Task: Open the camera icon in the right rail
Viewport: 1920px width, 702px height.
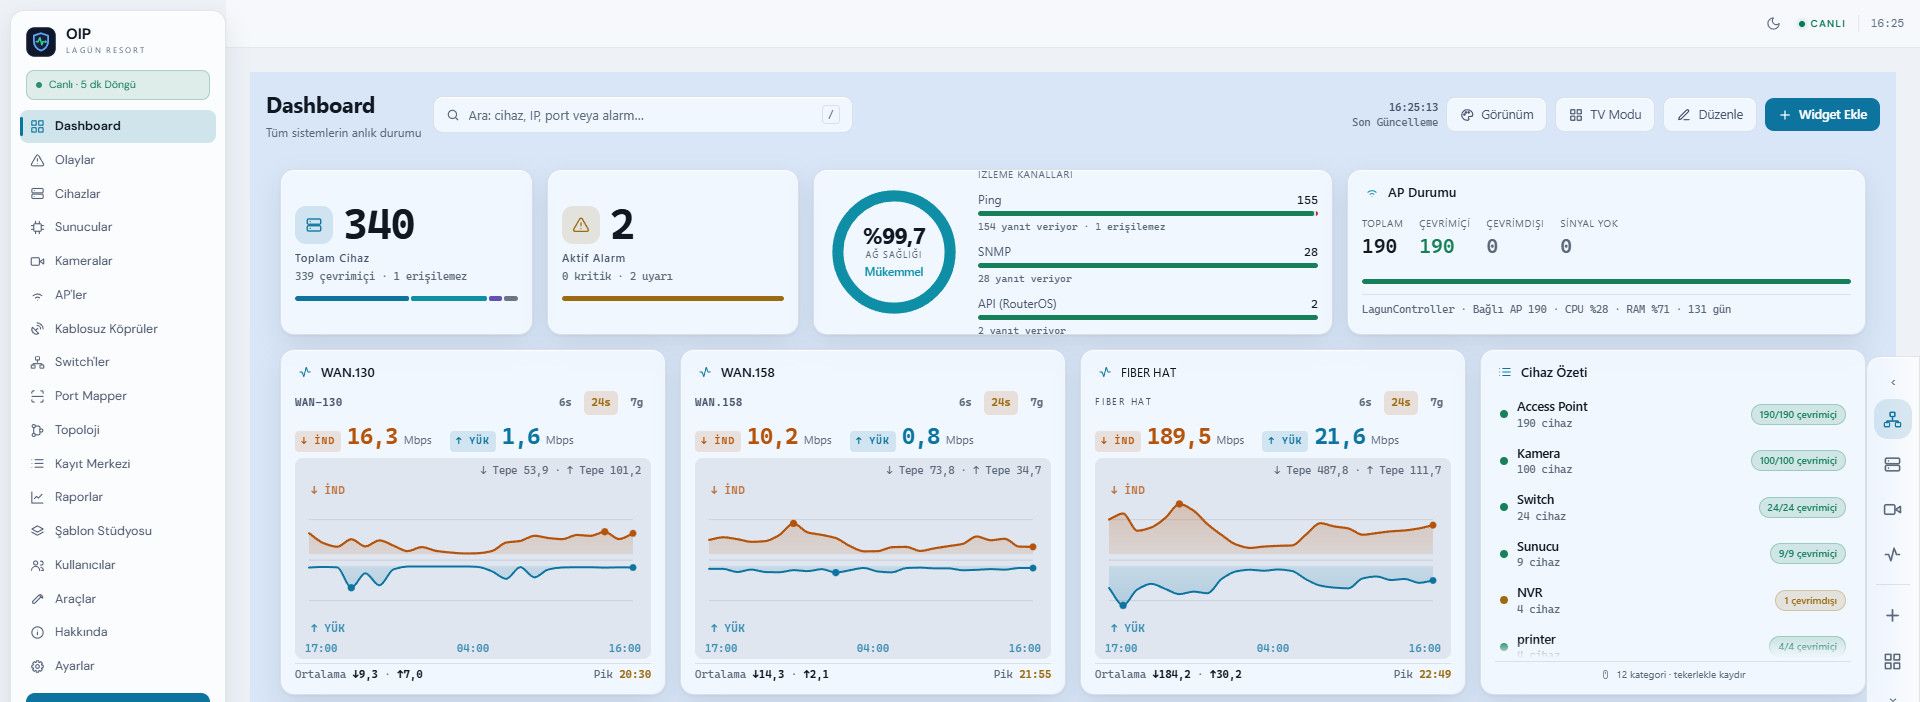Action: pos(1892,509)
